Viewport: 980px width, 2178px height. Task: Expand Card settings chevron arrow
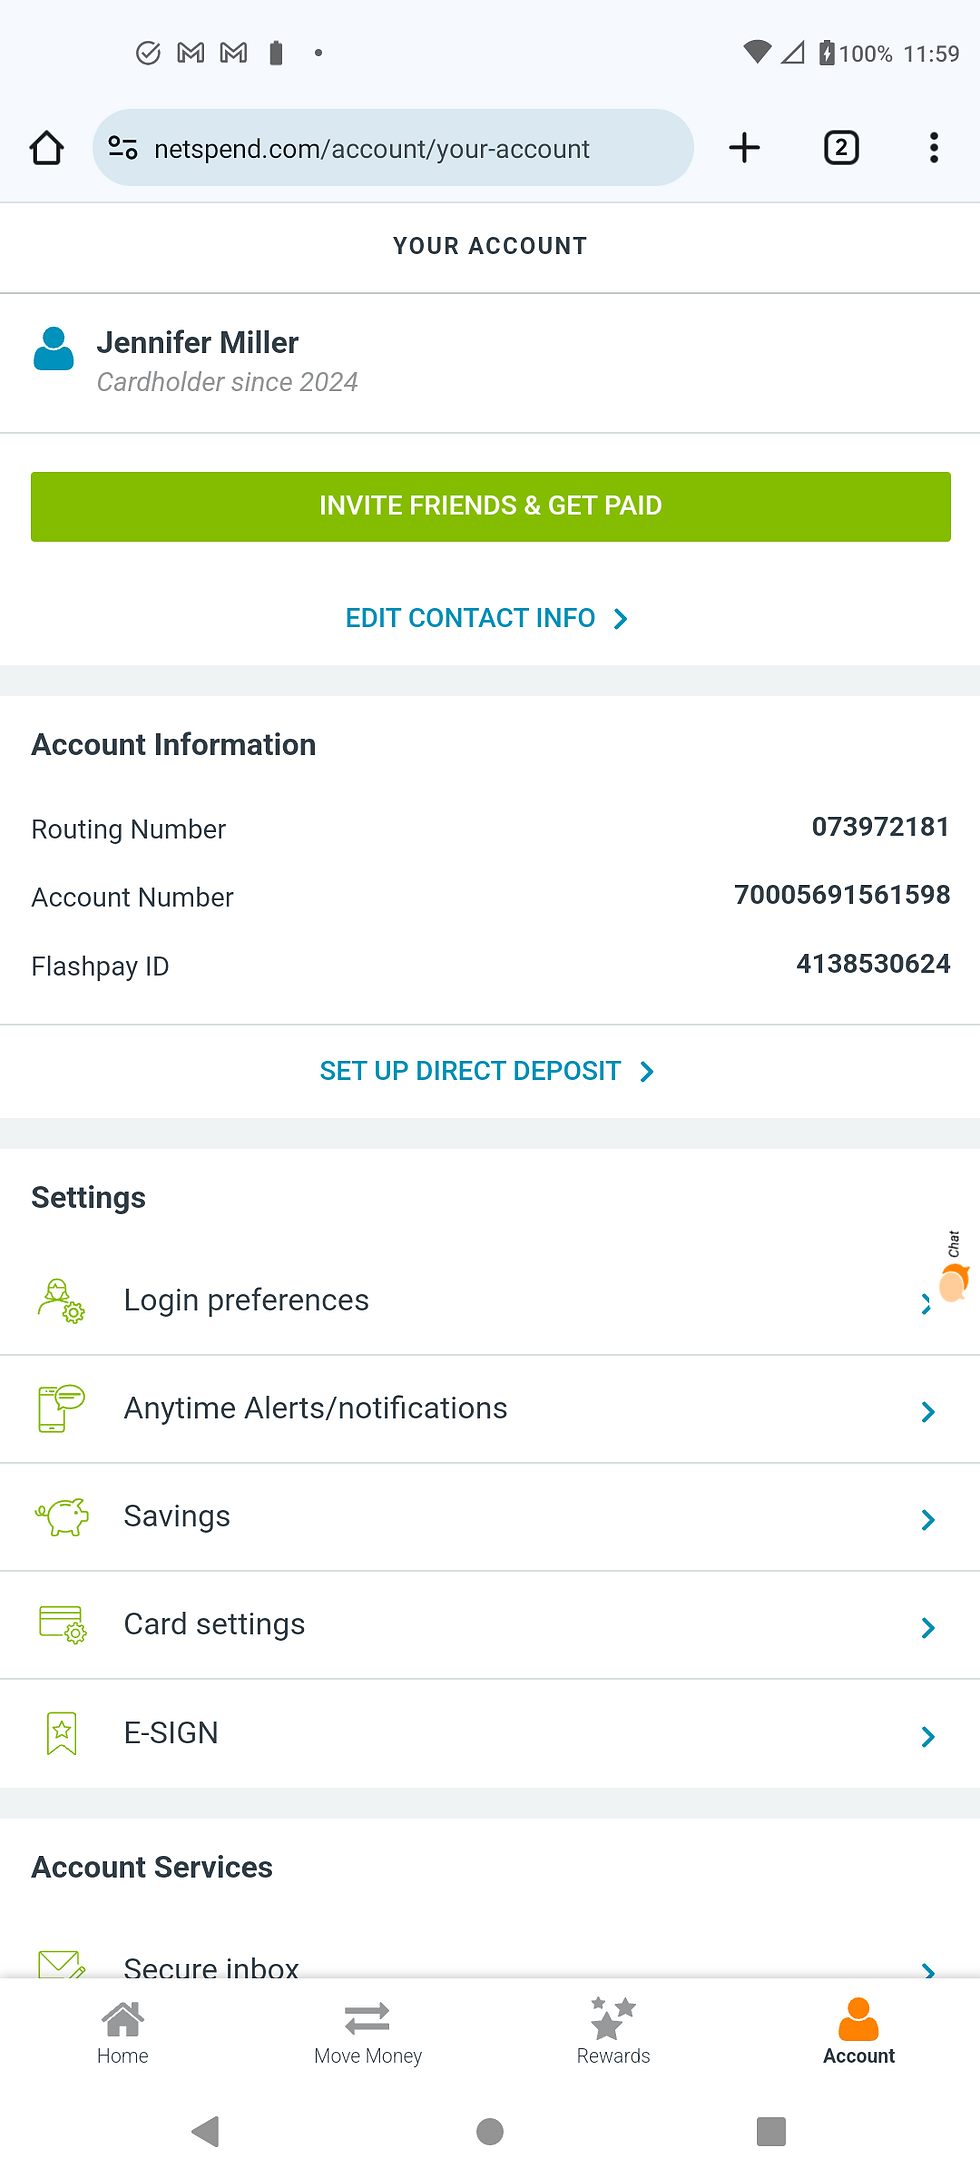pyautogui.click(x=928, y=1627)
